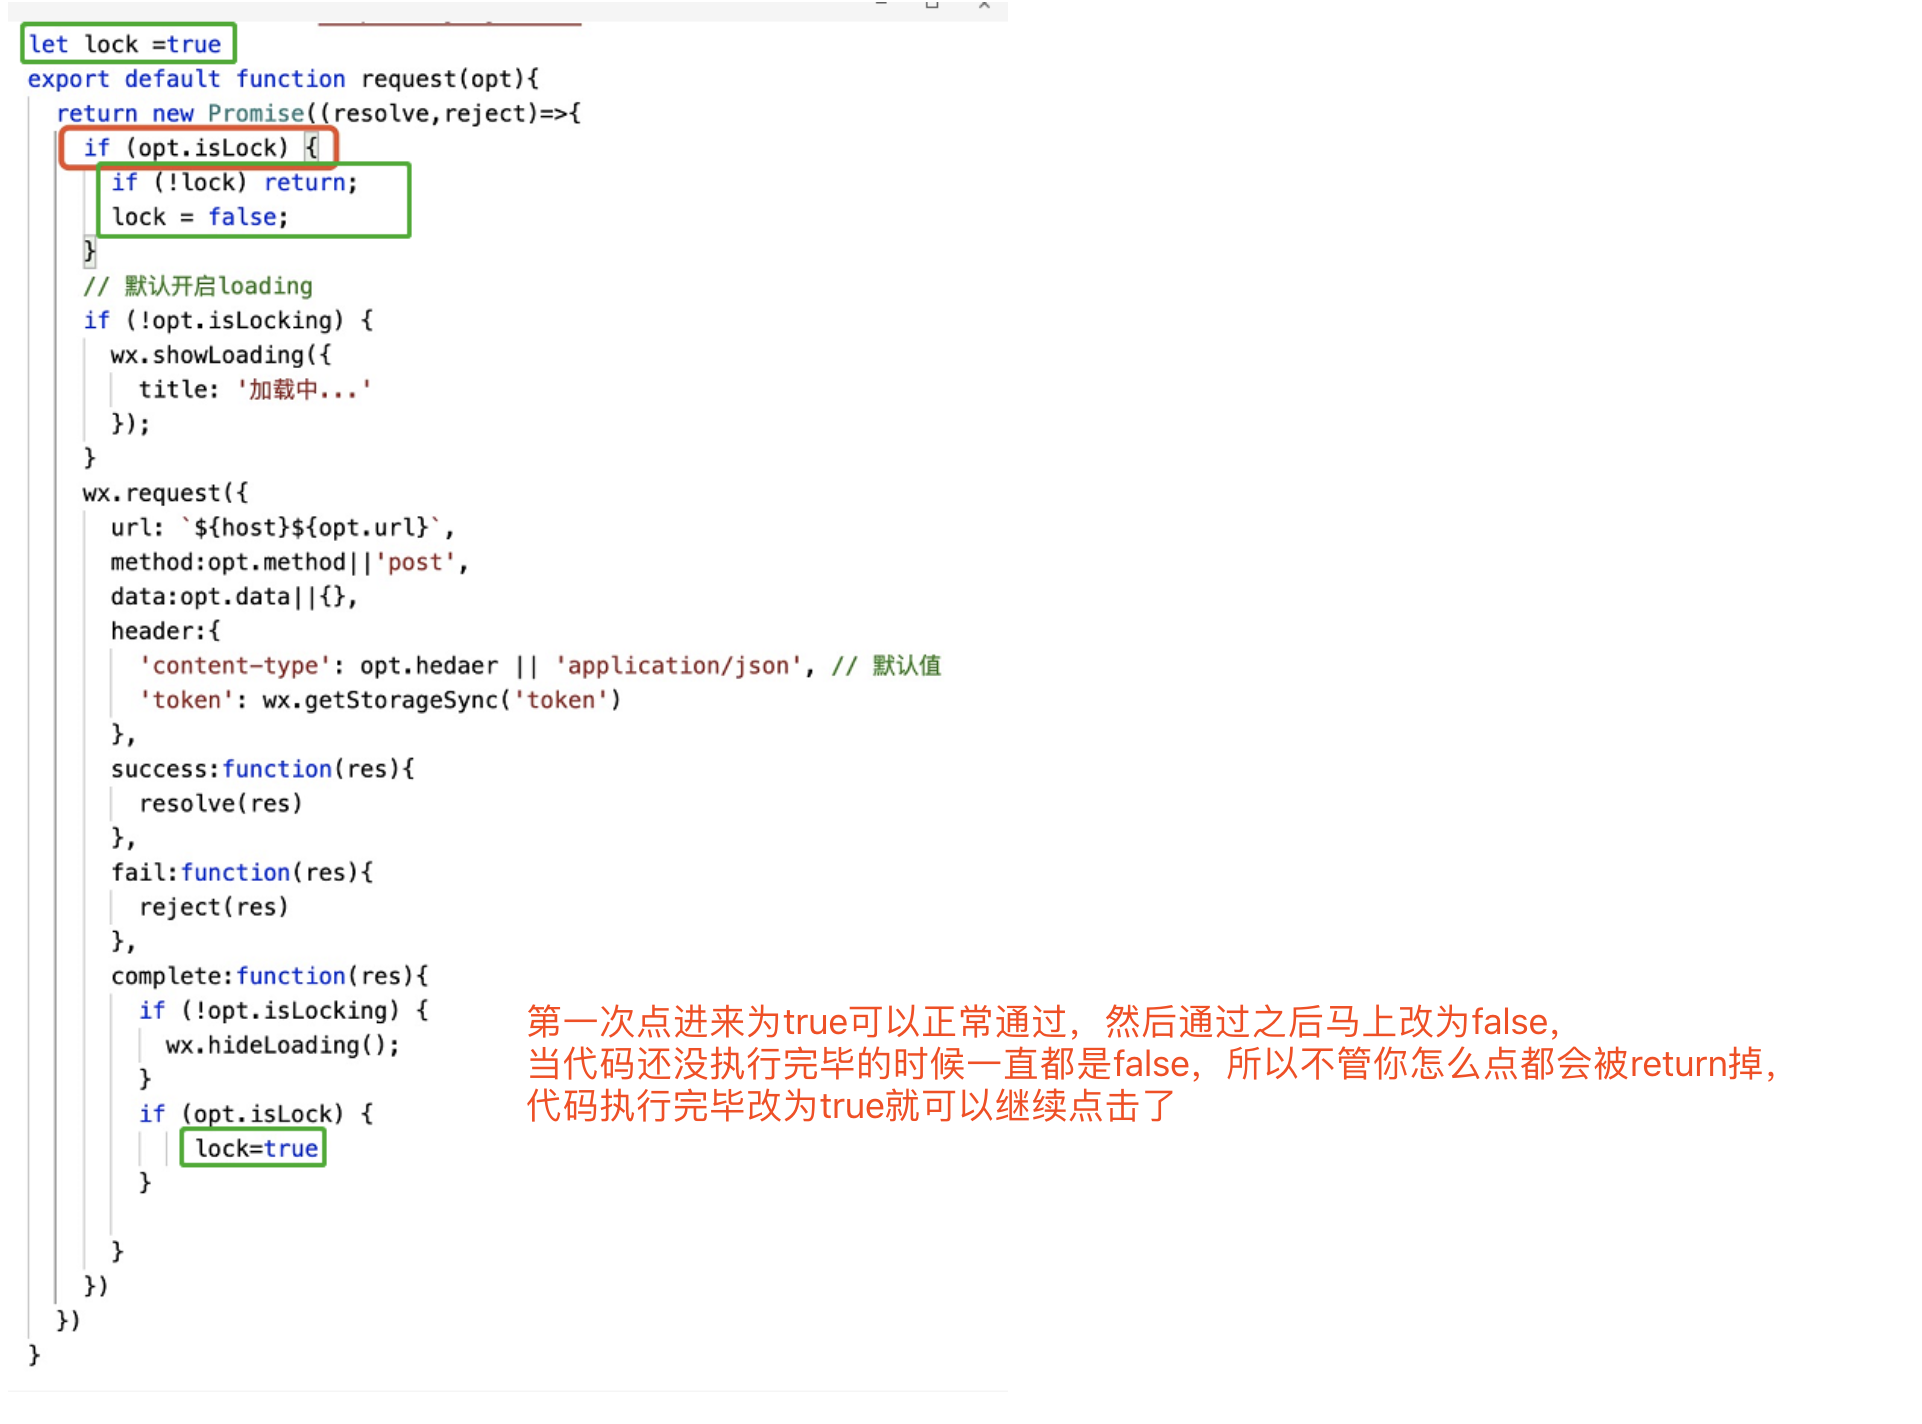Click the 'wx.request({' line
This screenshot has width=1922, height=1424.
point(165,493)
